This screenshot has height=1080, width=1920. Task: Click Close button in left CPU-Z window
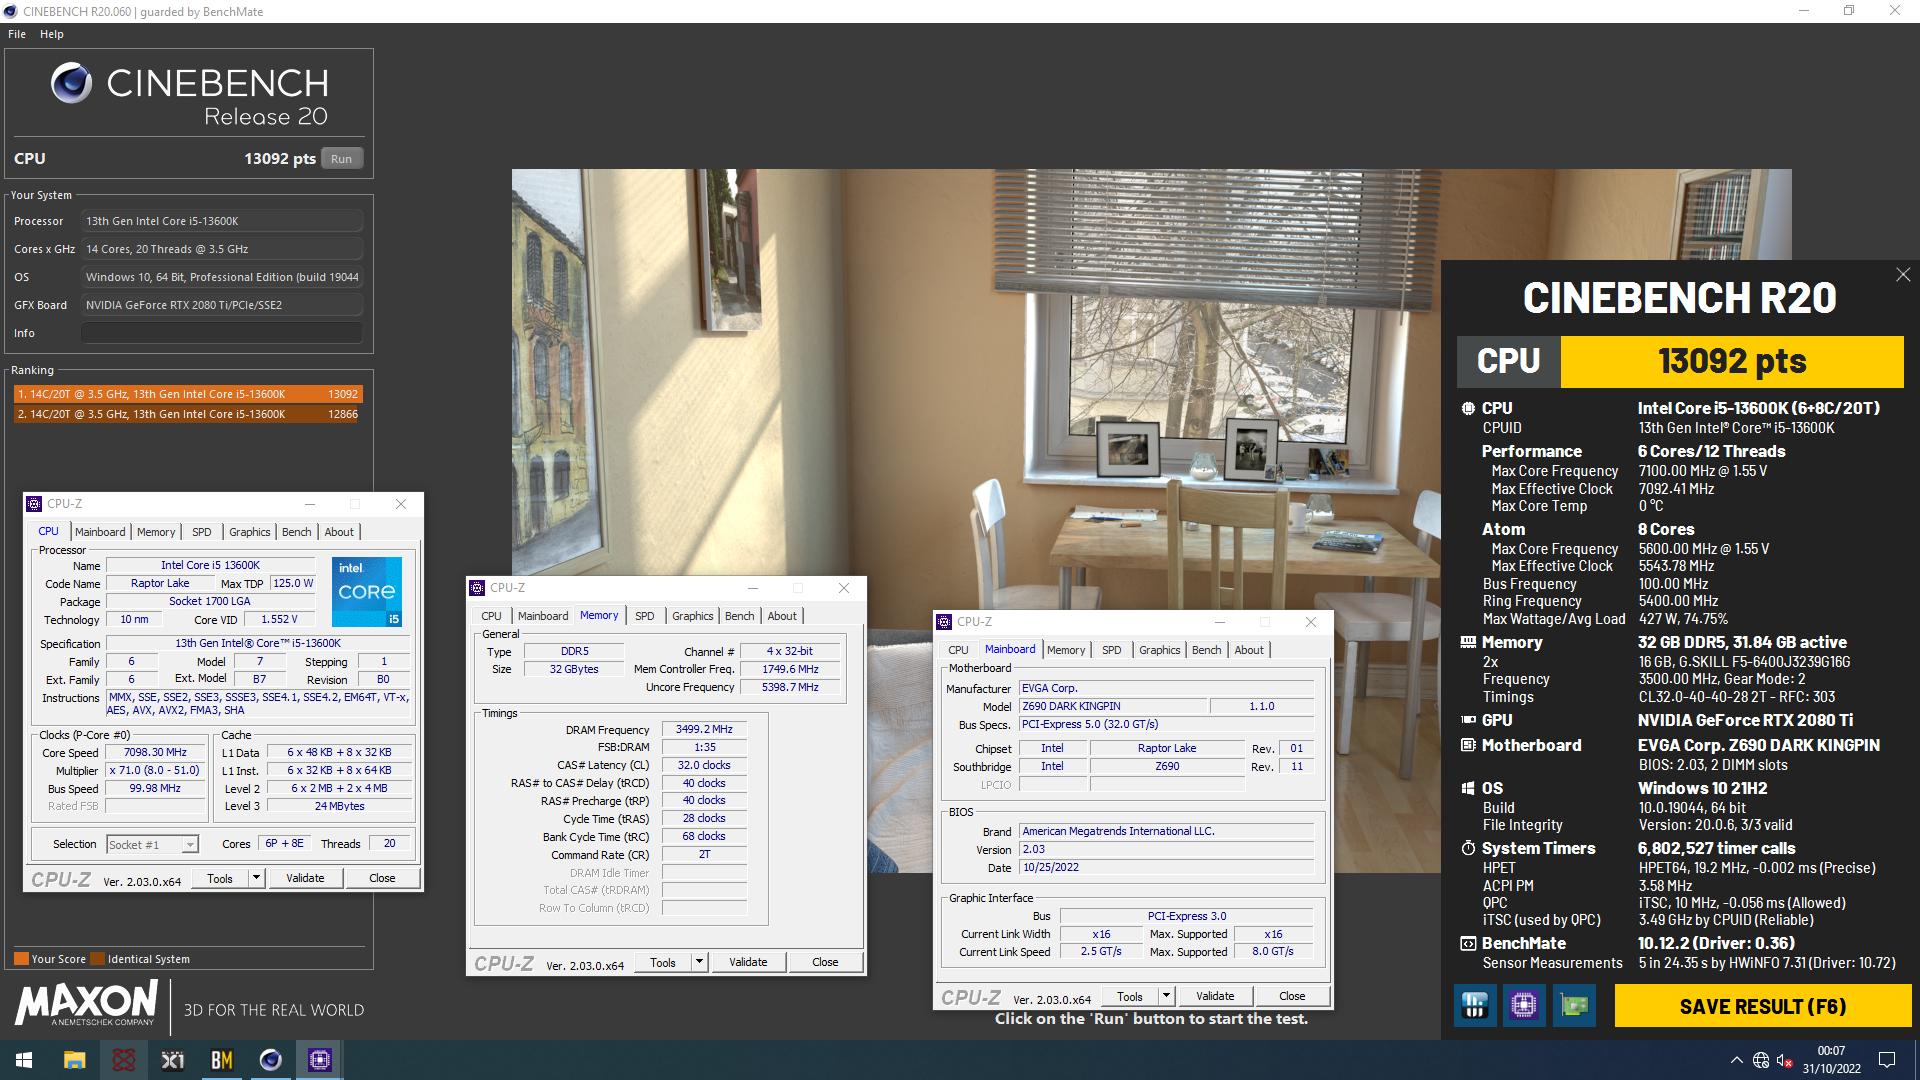pos(382,878)
